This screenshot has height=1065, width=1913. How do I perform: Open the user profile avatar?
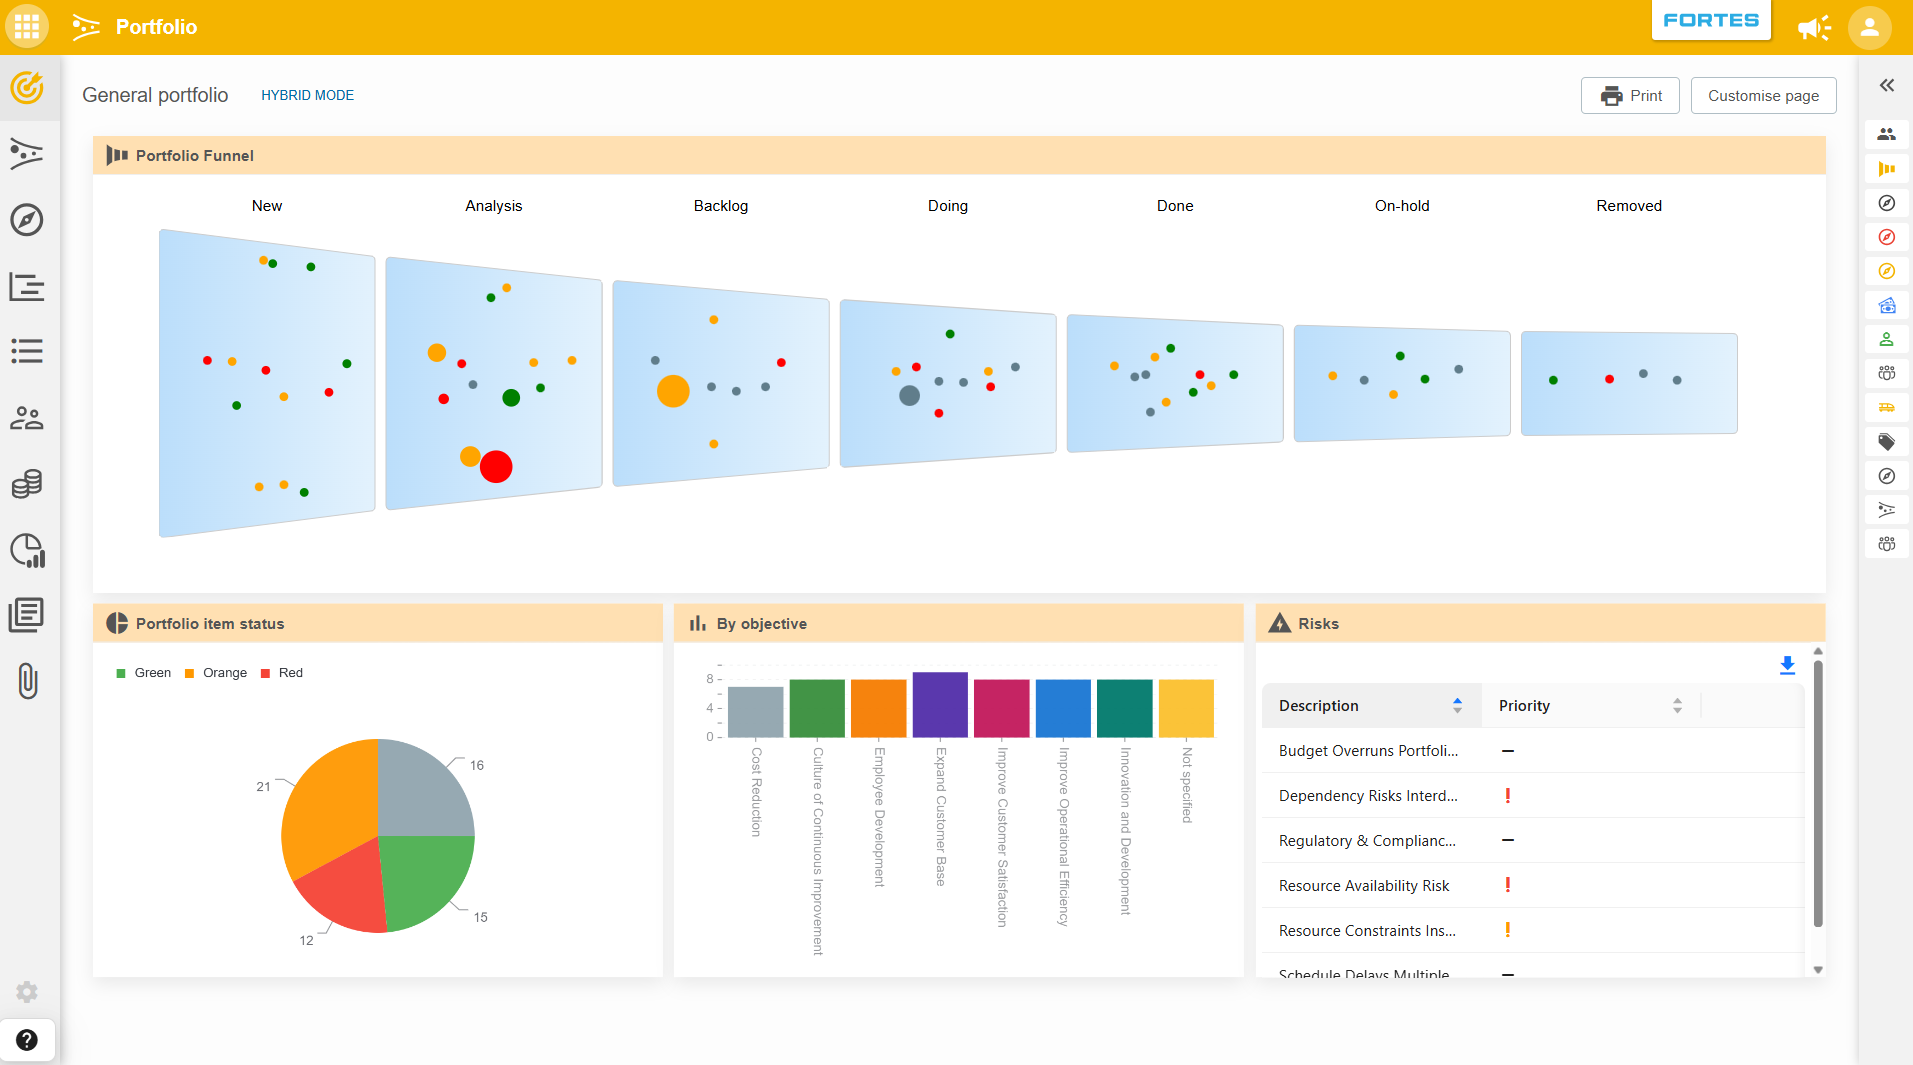pyautogui.click(x=1869, y=27)
